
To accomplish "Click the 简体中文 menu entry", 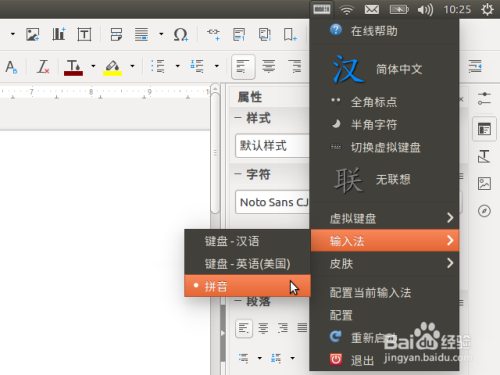I will (x=384, y=69).
